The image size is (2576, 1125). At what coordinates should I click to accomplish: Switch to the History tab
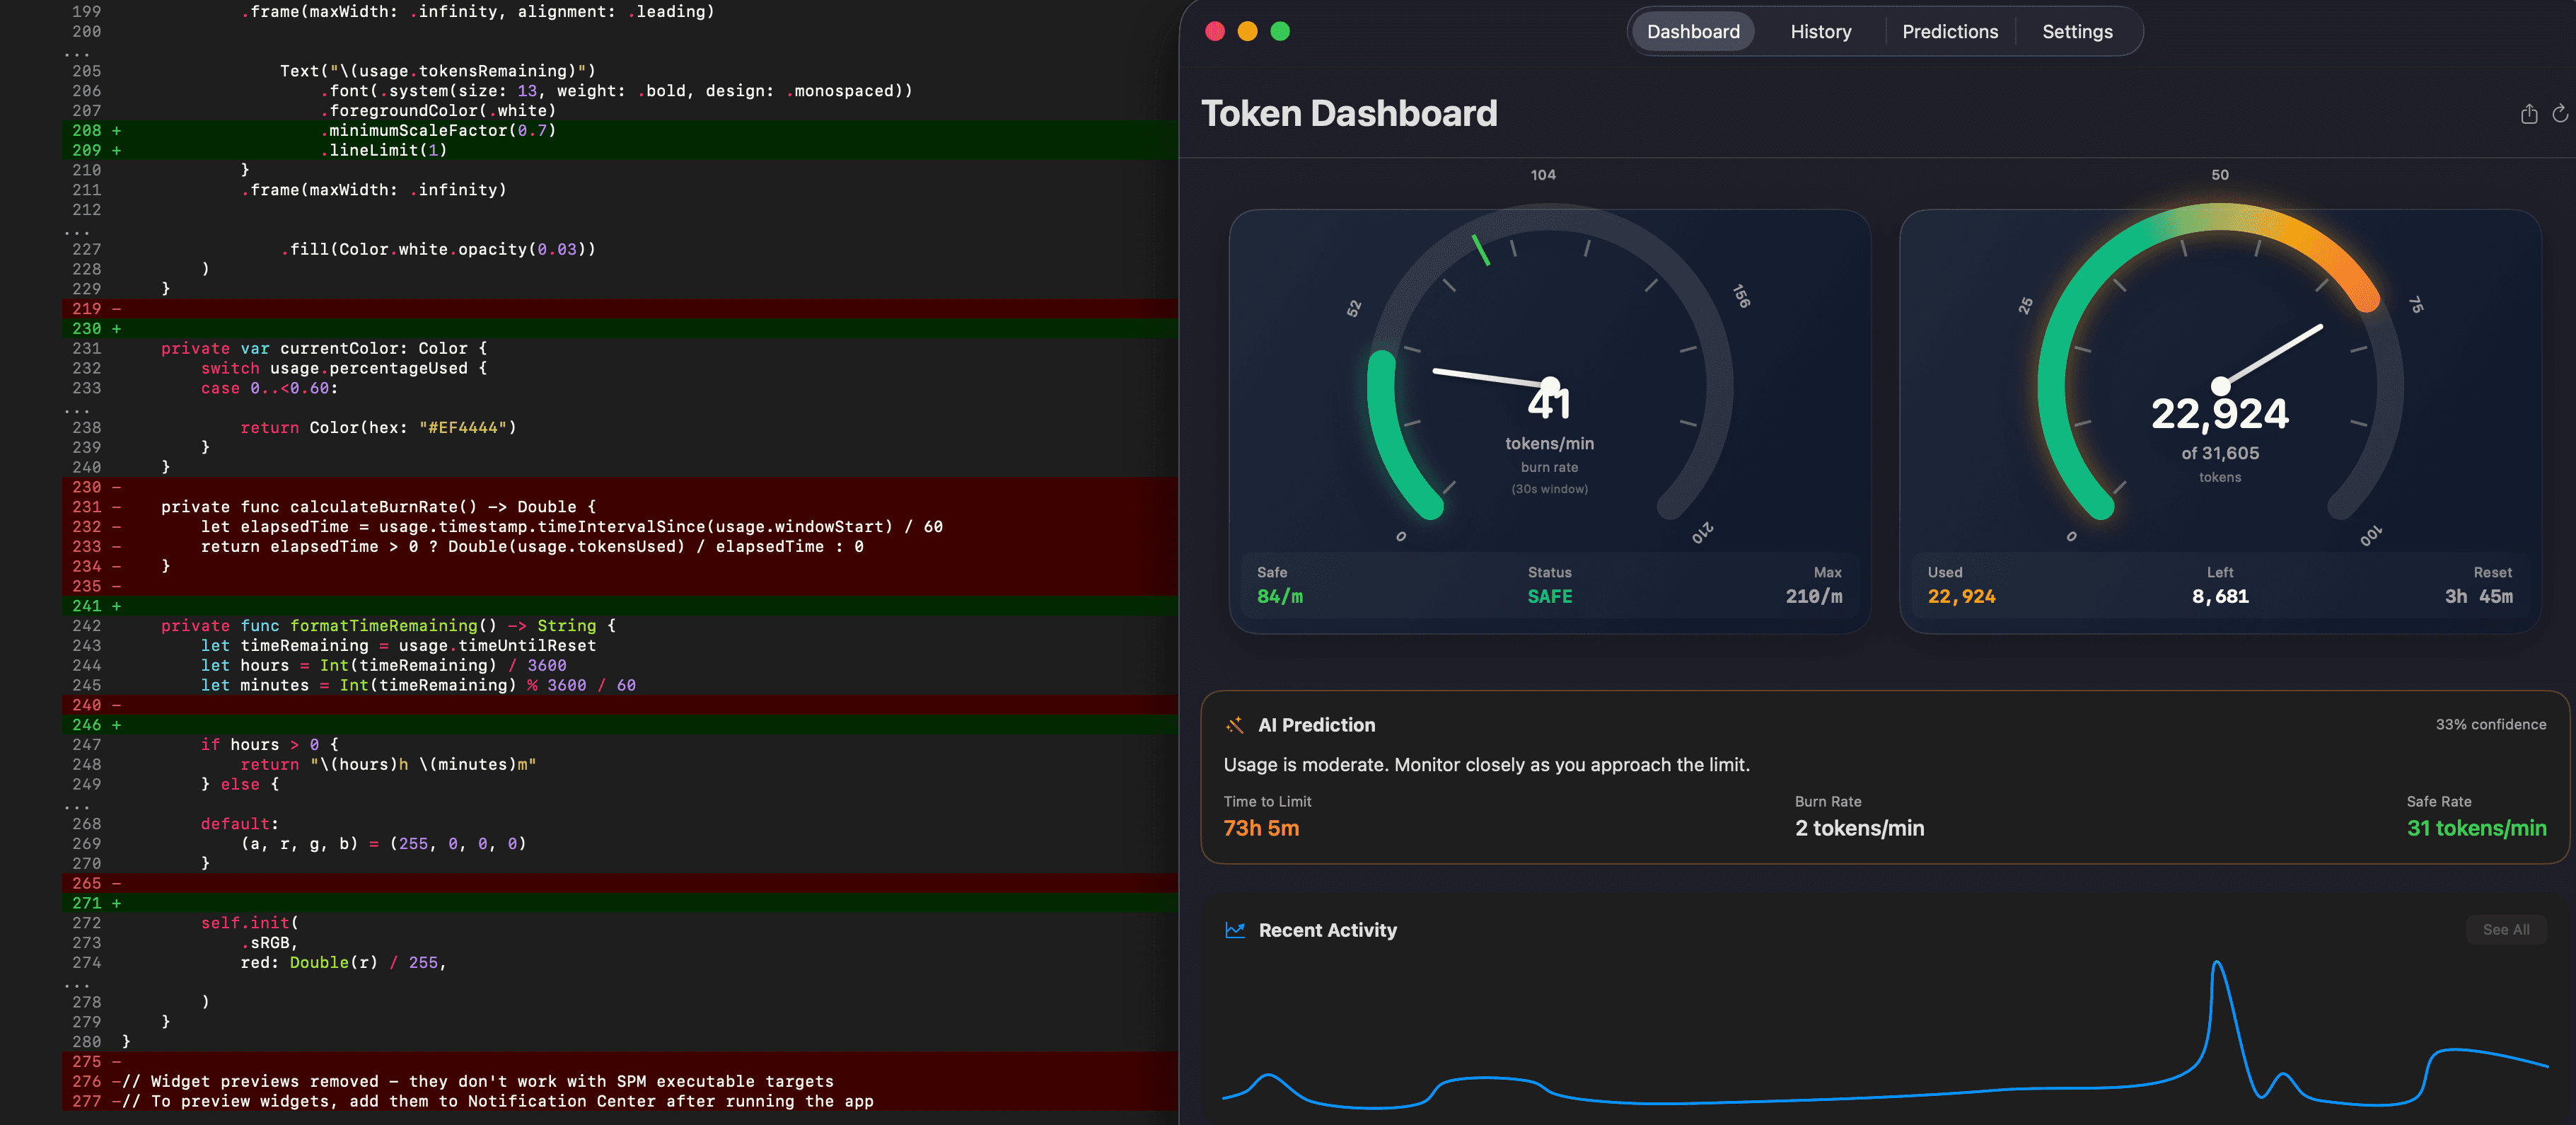(x=1821, y=31)
